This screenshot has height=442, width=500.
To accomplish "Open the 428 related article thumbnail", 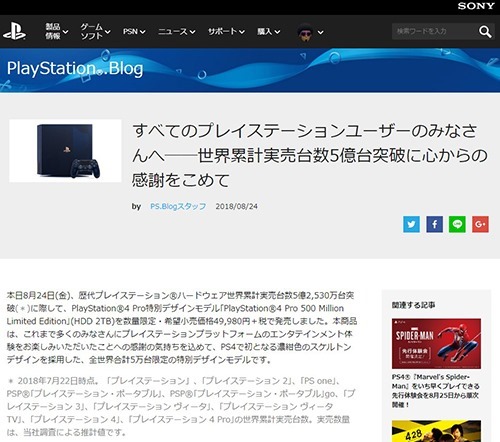I will (x=436, y=431).
